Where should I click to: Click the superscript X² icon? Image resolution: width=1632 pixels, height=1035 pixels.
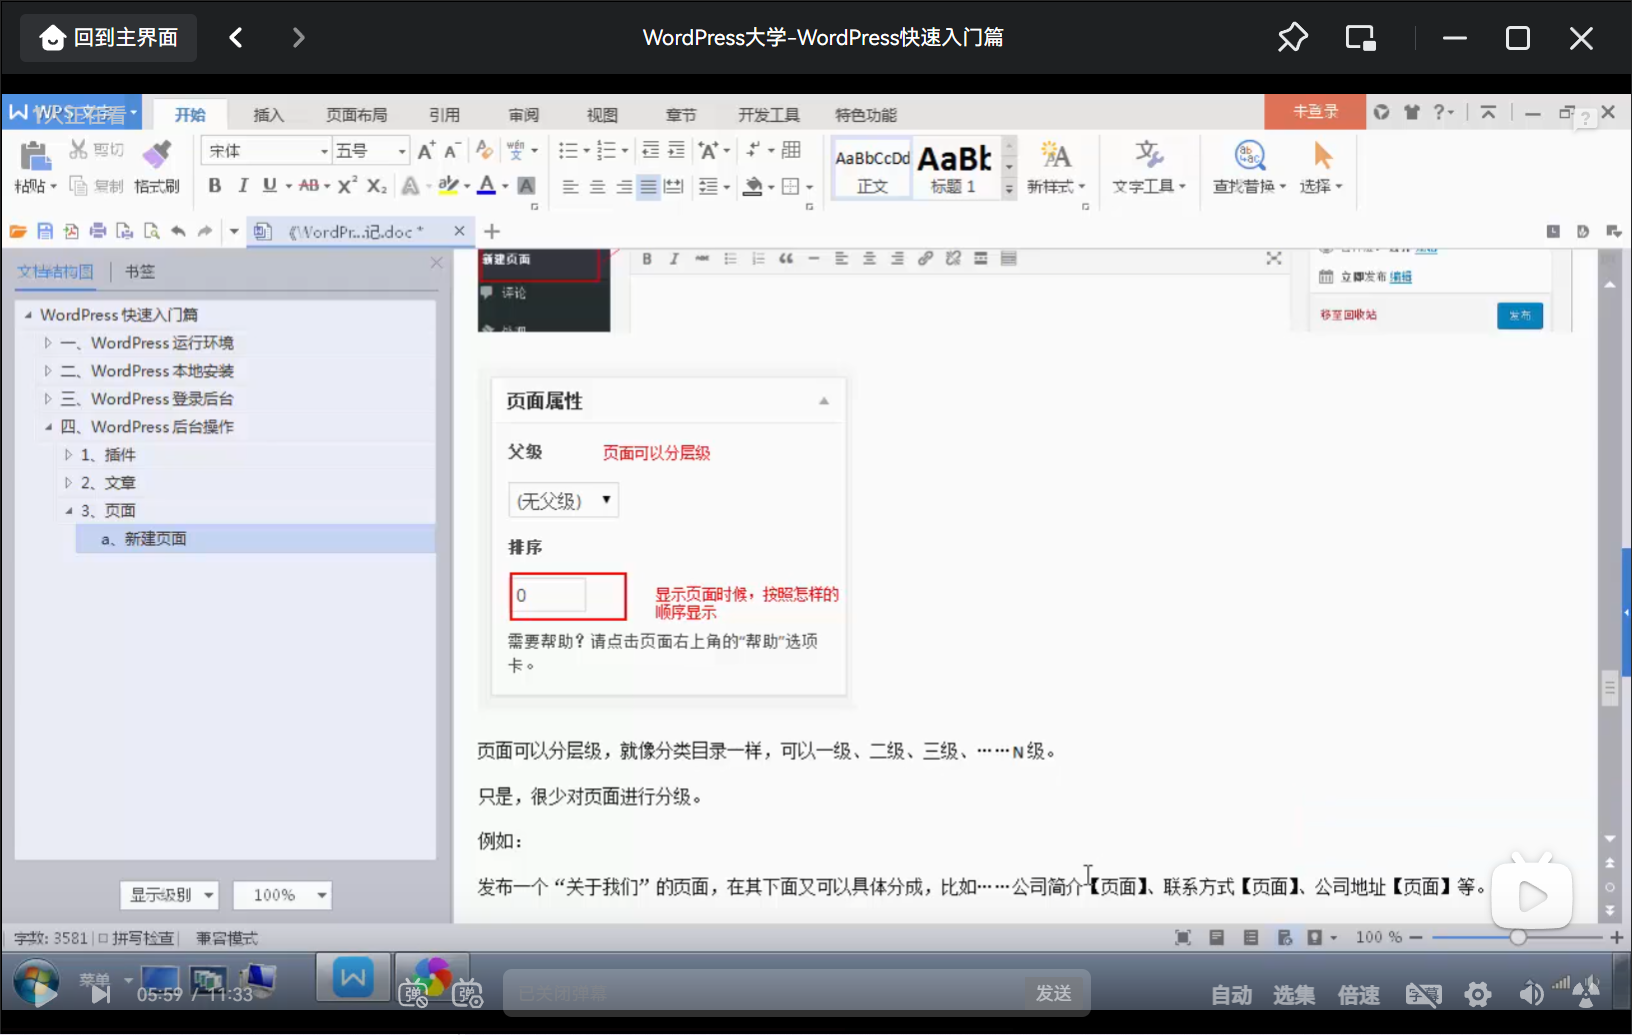347,186
